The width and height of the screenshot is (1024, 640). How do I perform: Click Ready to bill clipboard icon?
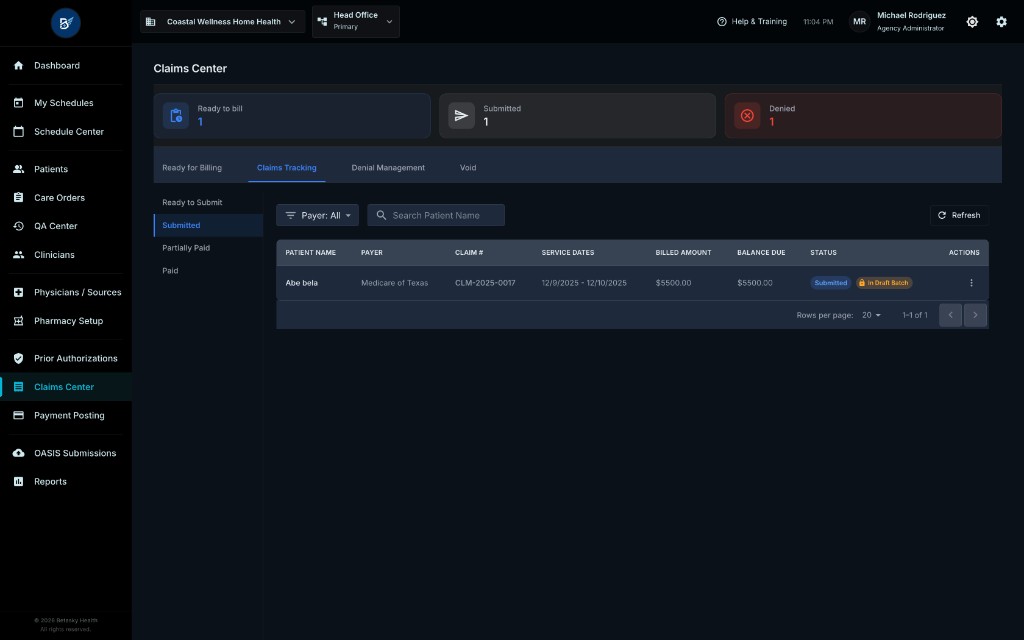pyautogui.click(x=176, y=116)
